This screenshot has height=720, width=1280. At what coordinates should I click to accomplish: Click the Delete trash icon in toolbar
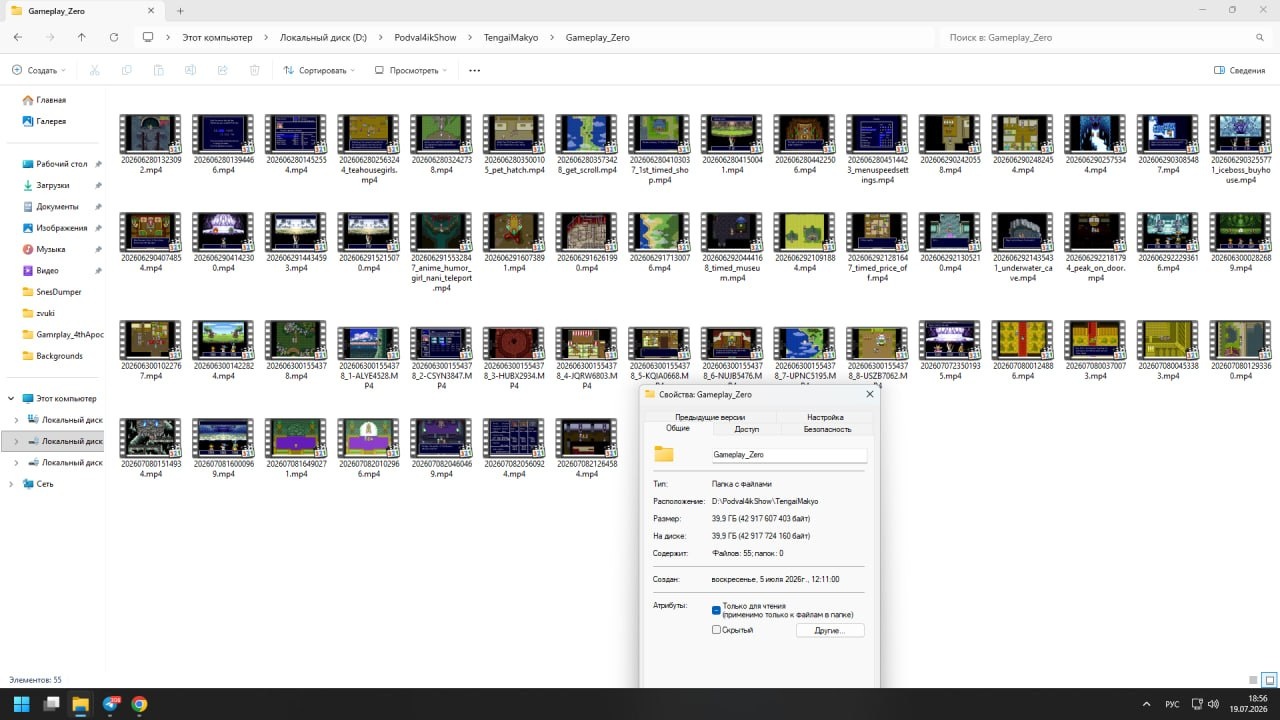[254, 71]
